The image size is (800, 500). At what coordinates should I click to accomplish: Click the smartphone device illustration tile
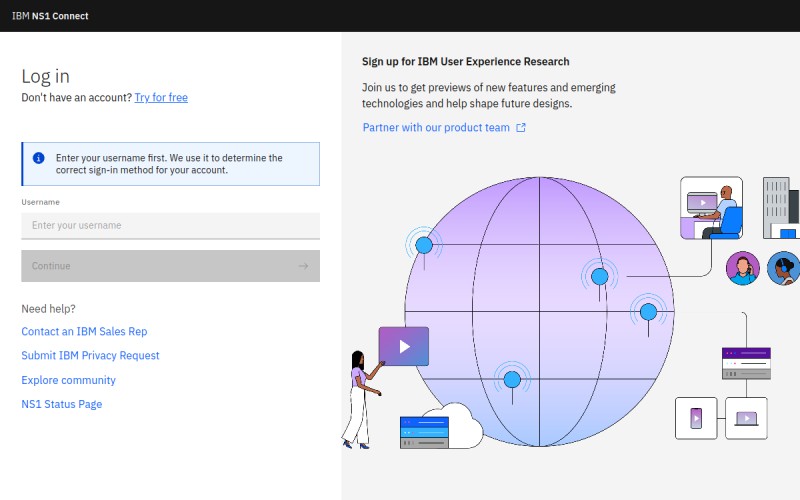[696, 418]
